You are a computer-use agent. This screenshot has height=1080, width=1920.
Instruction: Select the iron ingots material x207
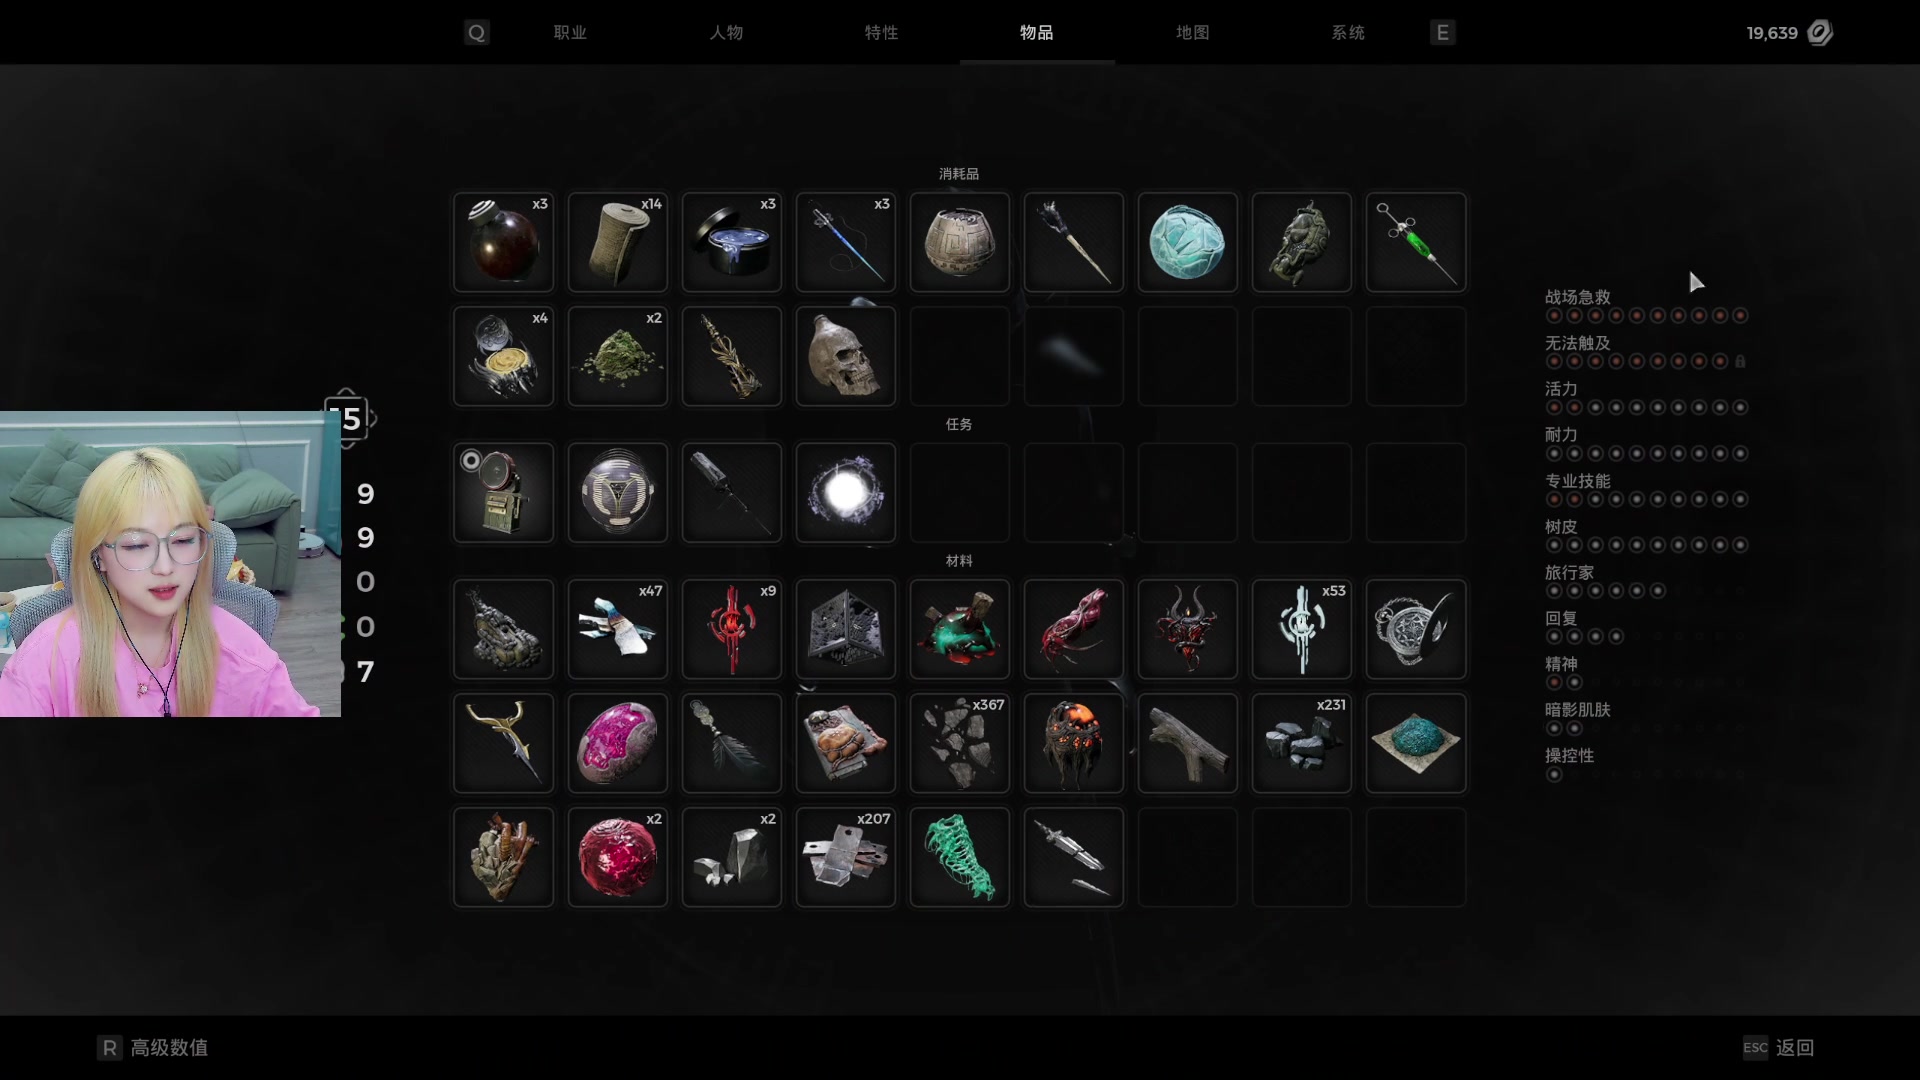click(x=846, y=857)
